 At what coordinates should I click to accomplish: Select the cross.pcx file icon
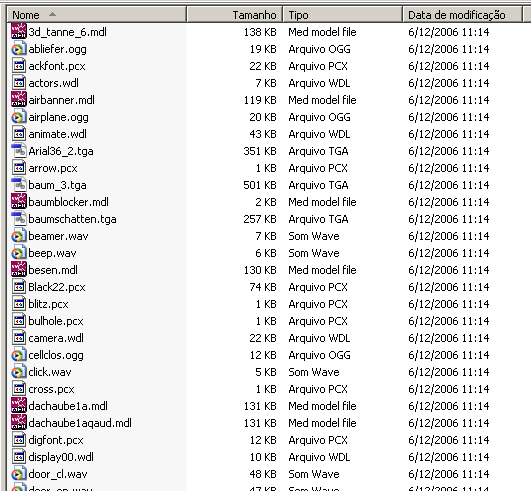click(x=19, y=389)
